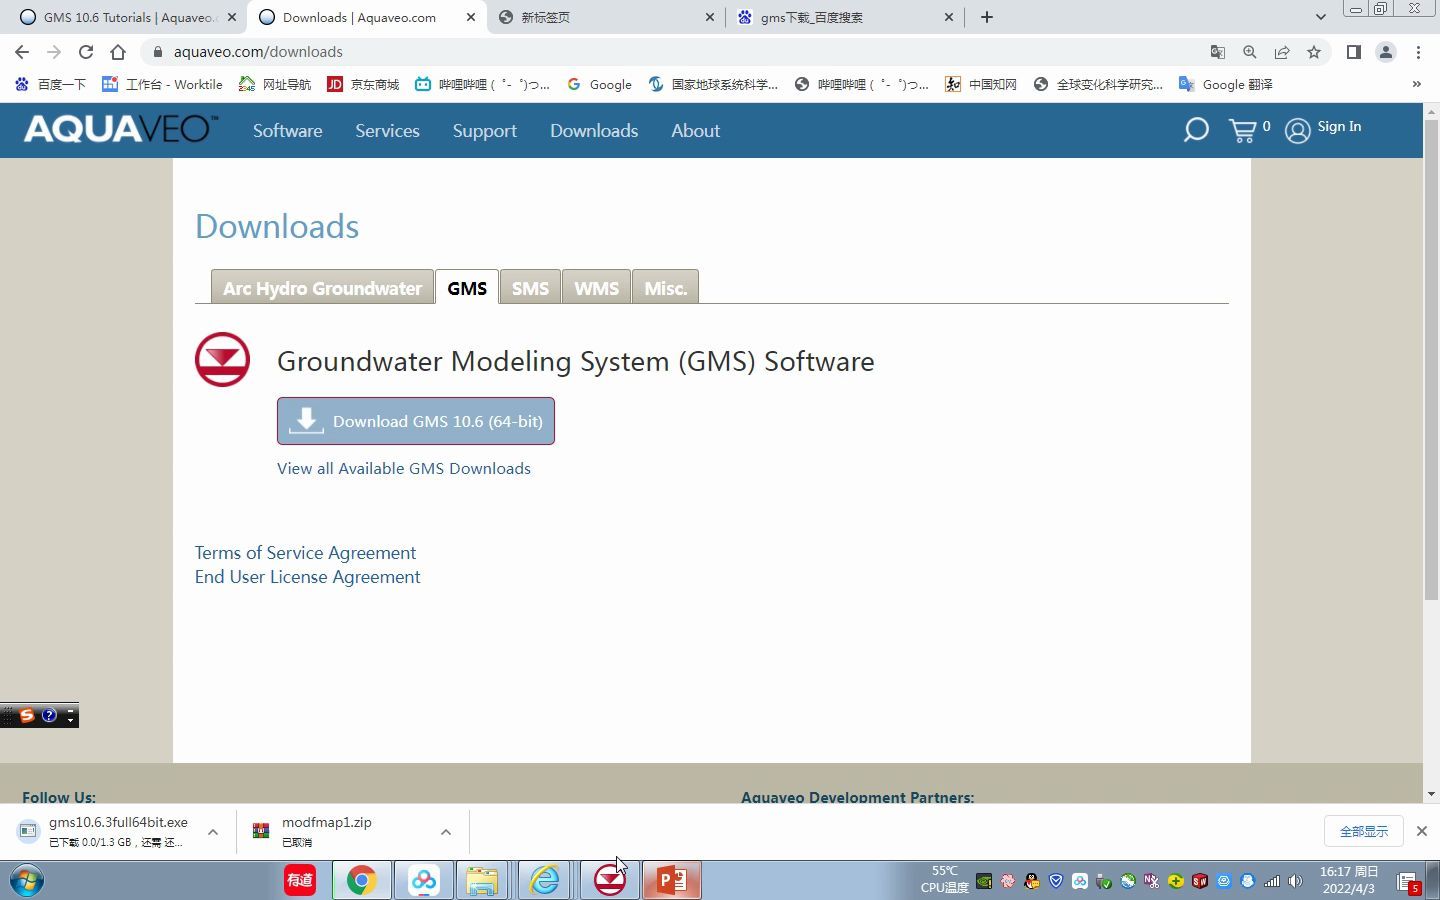Open 工作台 - Worktile bookmark
The height and width of the screenshot is (900, 1440).
(x=162, y=84)
